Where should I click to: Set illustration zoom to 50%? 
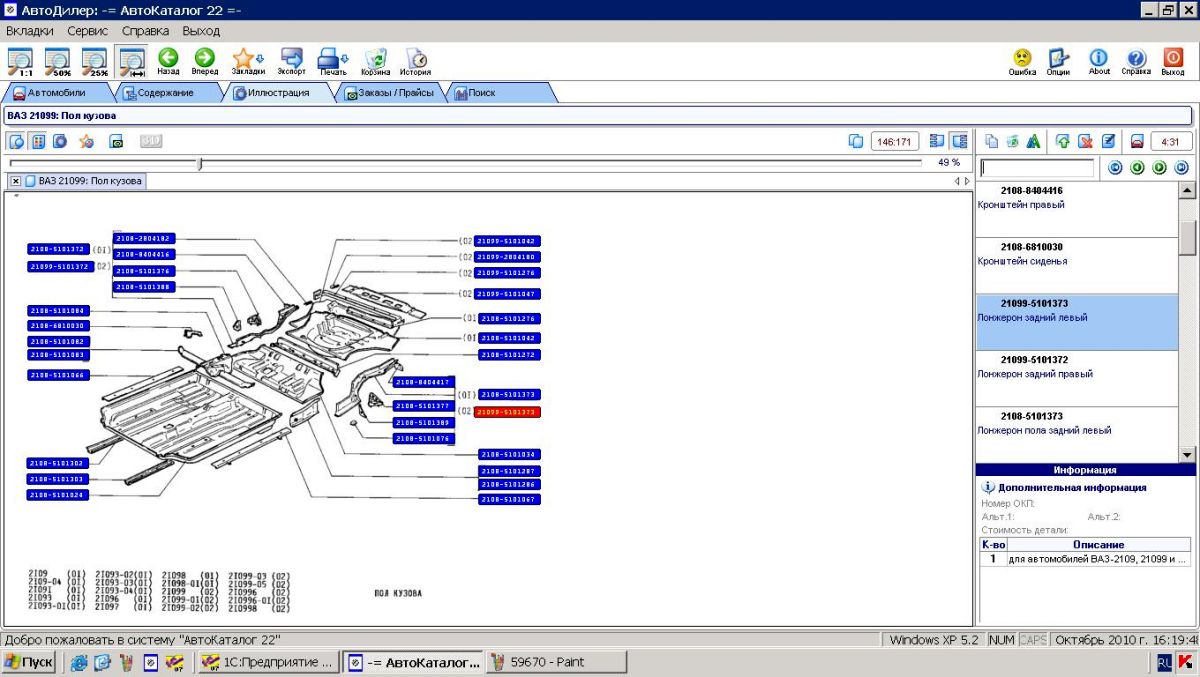[x=57, y=62]
